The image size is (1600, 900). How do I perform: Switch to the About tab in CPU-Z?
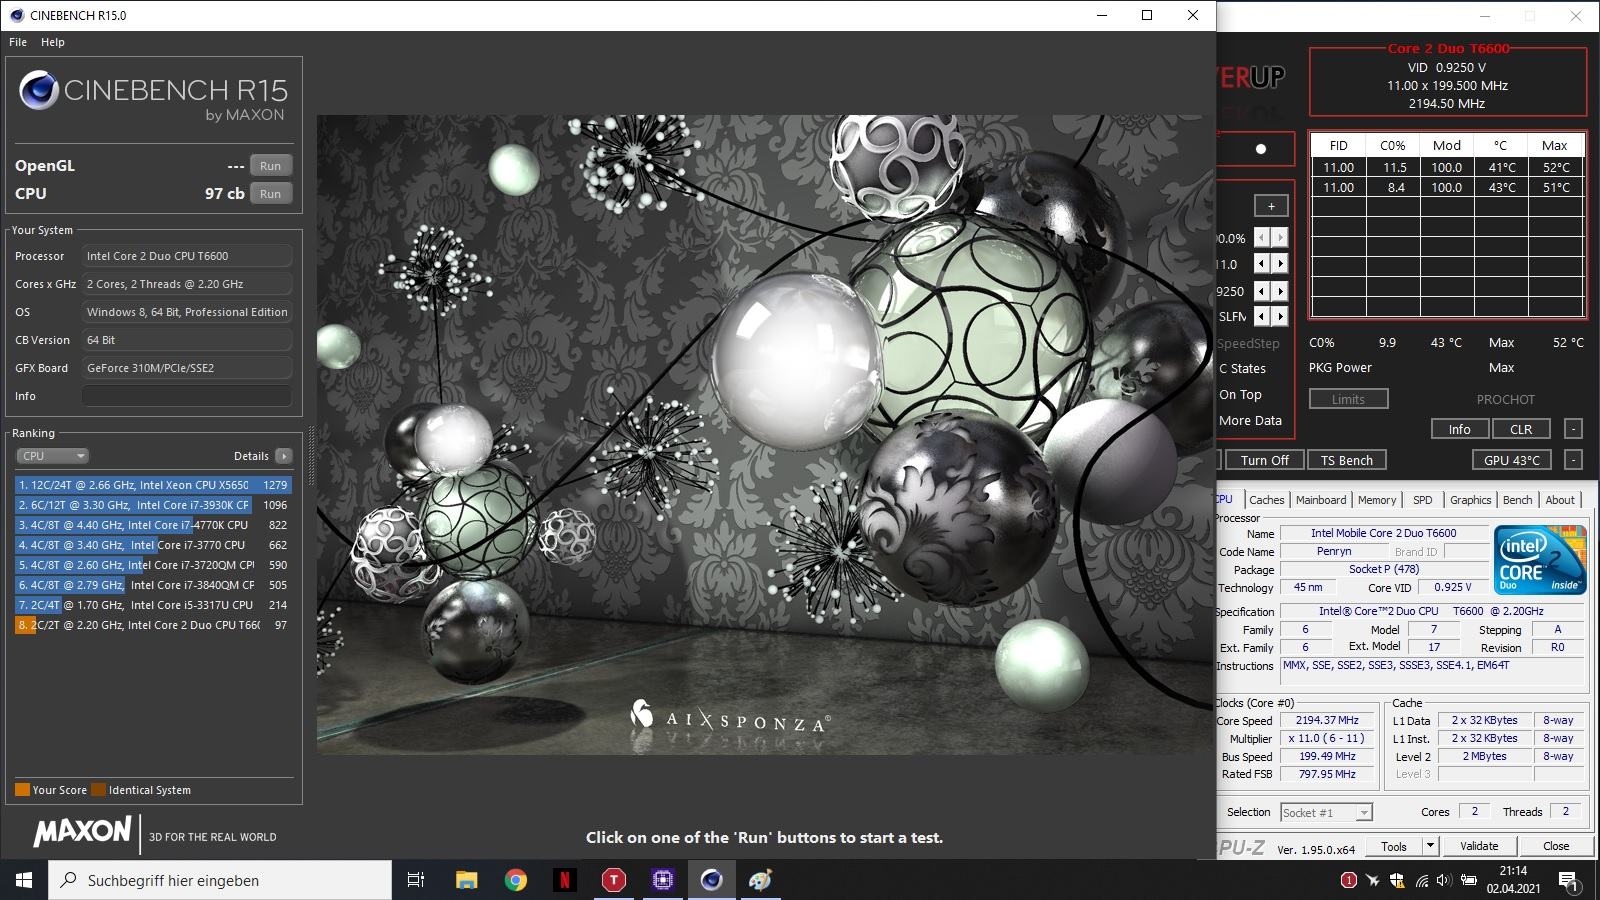coord(1560,500)
